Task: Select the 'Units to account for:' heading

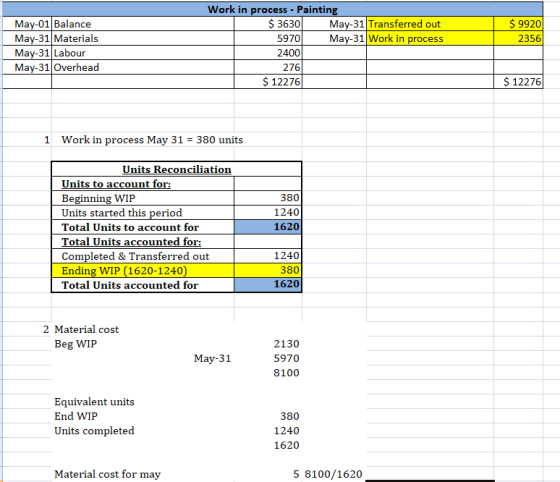Action: 116,184
